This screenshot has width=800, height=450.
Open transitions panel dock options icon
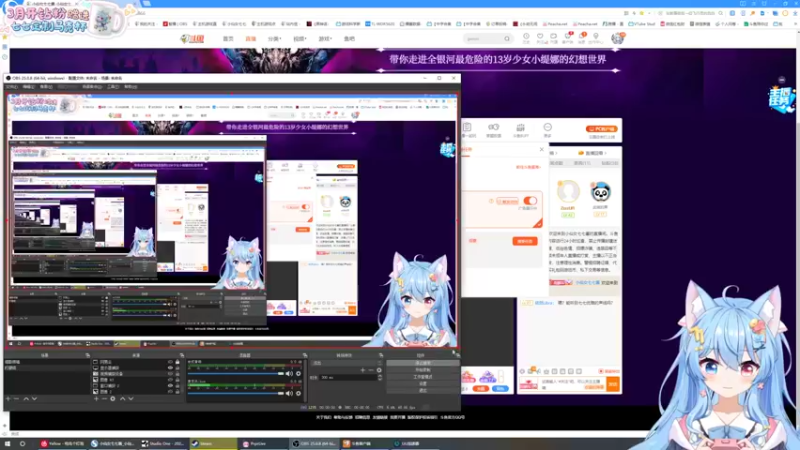click(381, 355)
